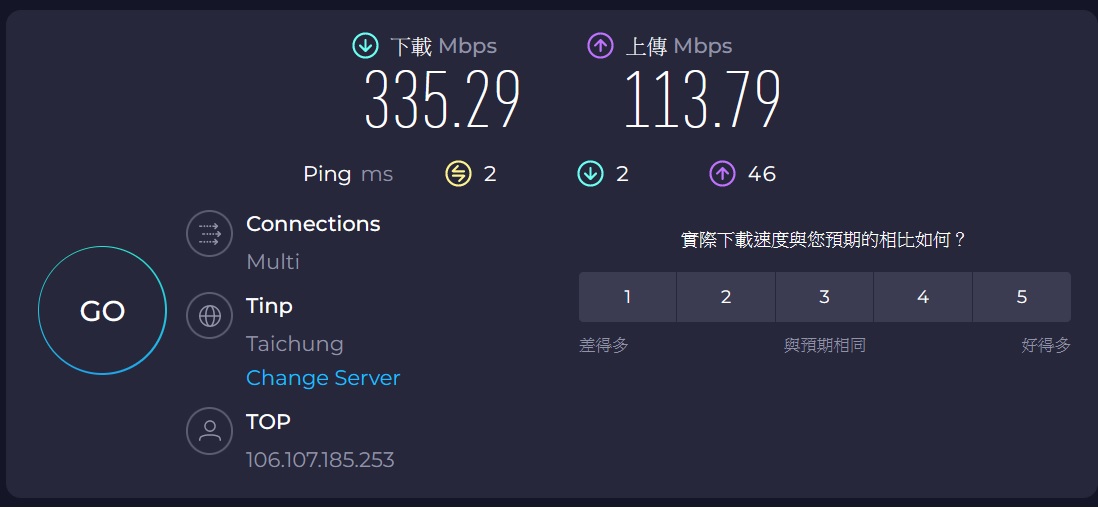The width and height of the screenshot is (1098, 509).
Task: Click the purple upload ping icon
Action: pos(722,174)
